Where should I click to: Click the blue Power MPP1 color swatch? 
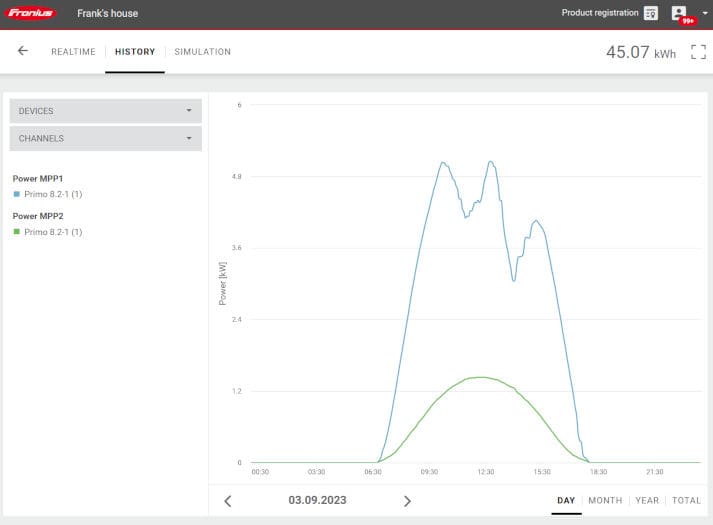[17, 194]
